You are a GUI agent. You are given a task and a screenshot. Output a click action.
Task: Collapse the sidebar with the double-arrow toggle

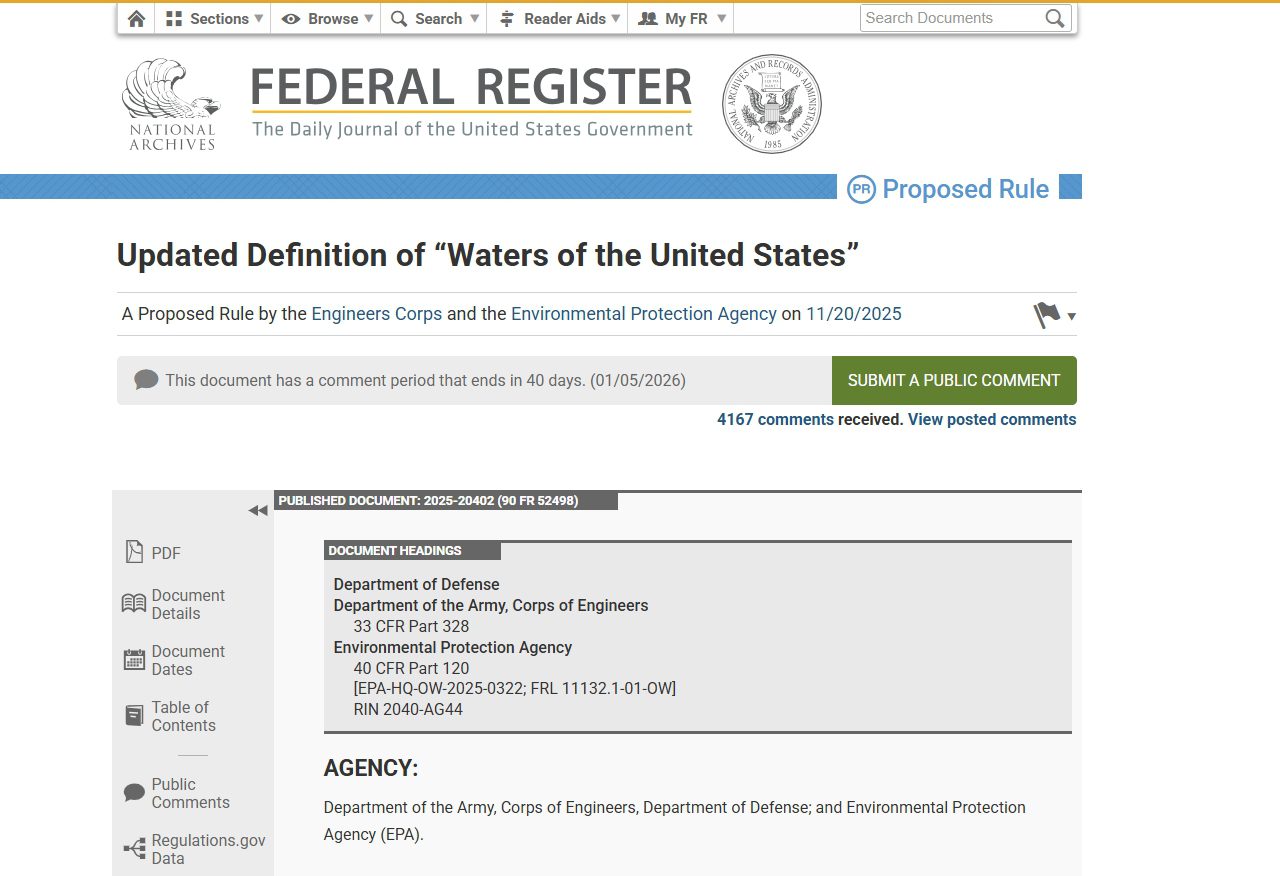pyautogui.click(x=257, y=510)
